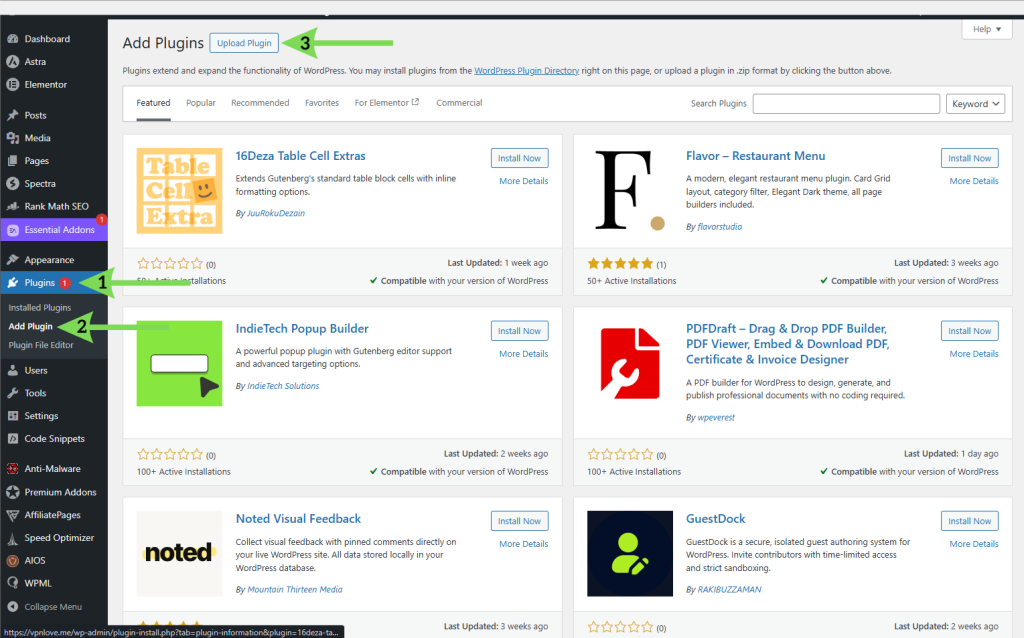View More Details for Noted Visual Feedback

[524, 544]
